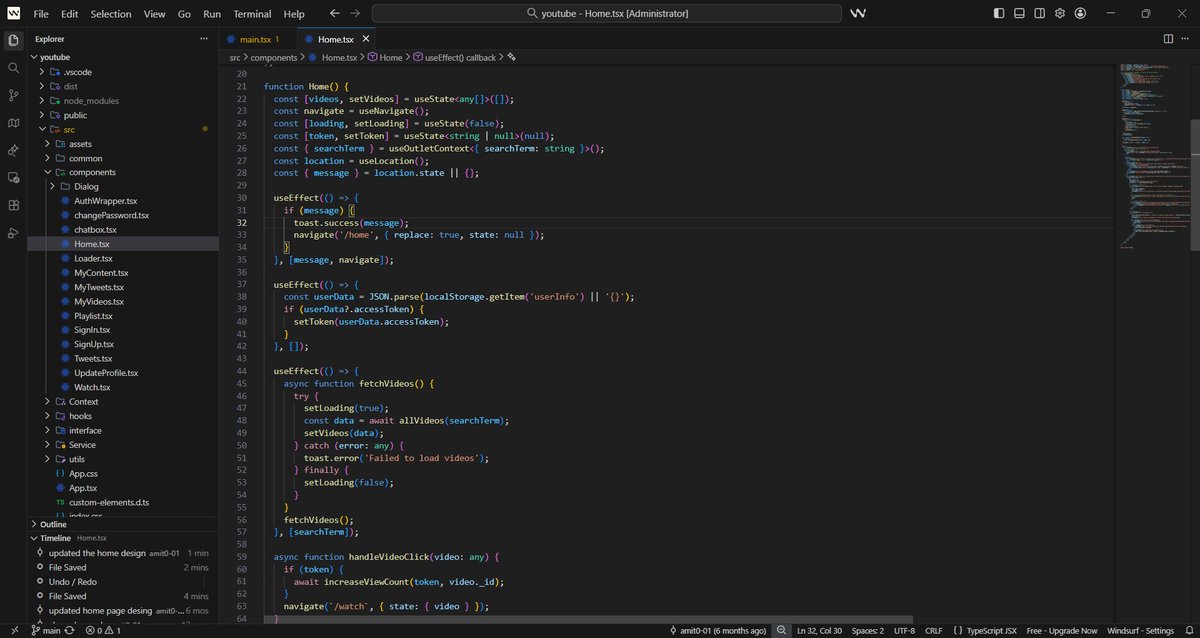Open the Edit menu
The image size is (1200, 638).
69,14
